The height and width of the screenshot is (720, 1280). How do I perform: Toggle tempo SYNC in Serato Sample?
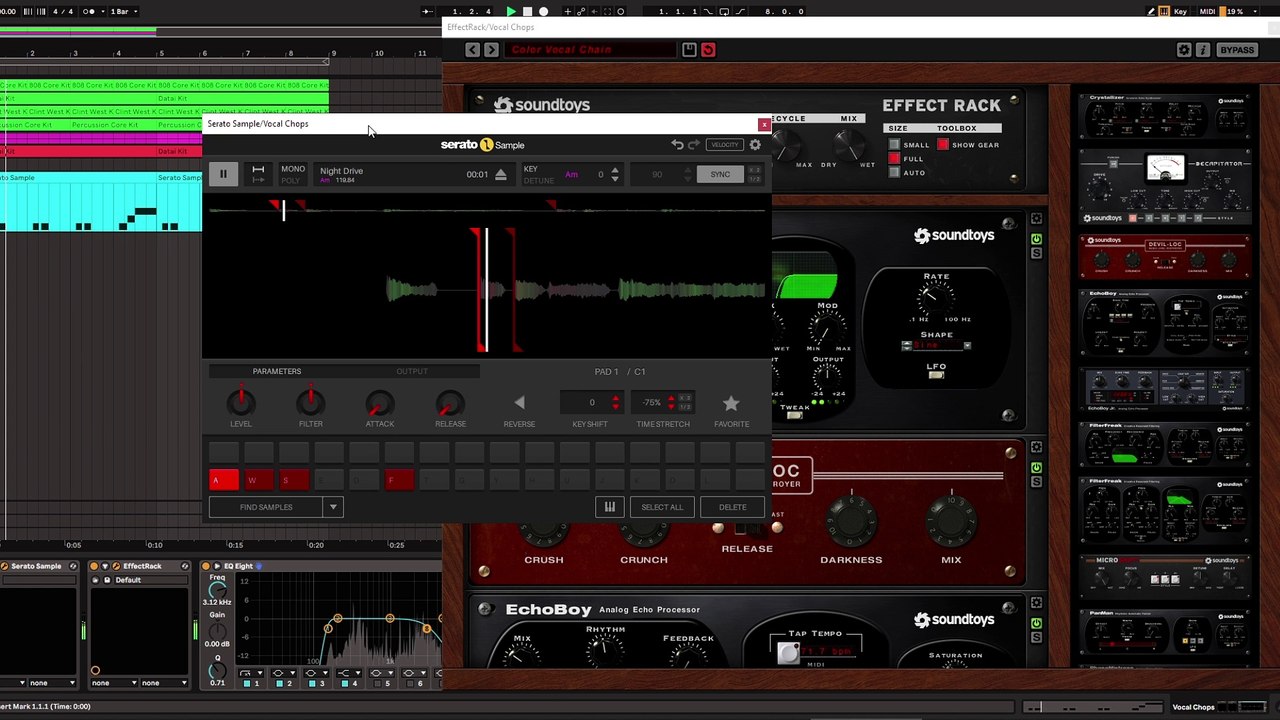pos(720,174)
